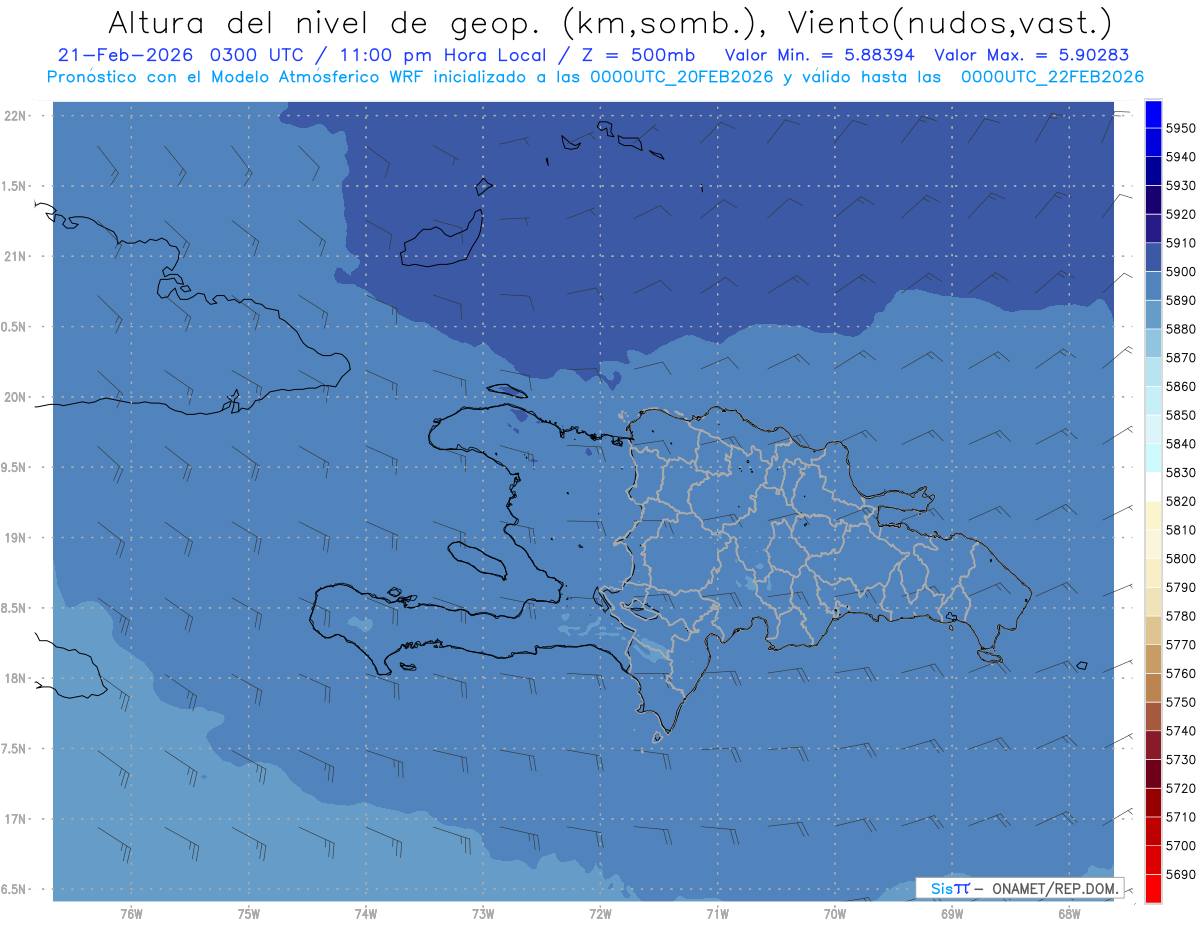Click the colorbar value '5950'

[x=1180, y=128]
